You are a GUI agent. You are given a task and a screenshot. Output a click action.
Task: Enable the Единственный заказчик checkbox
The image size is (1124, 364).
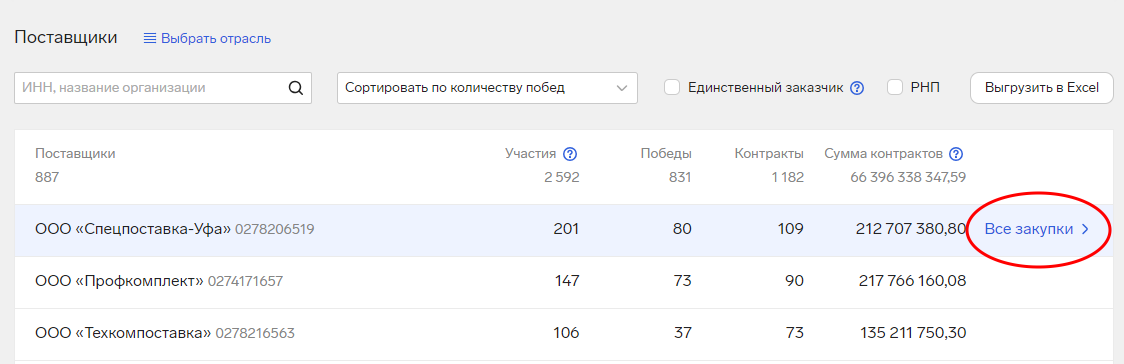tap(672, 87)
